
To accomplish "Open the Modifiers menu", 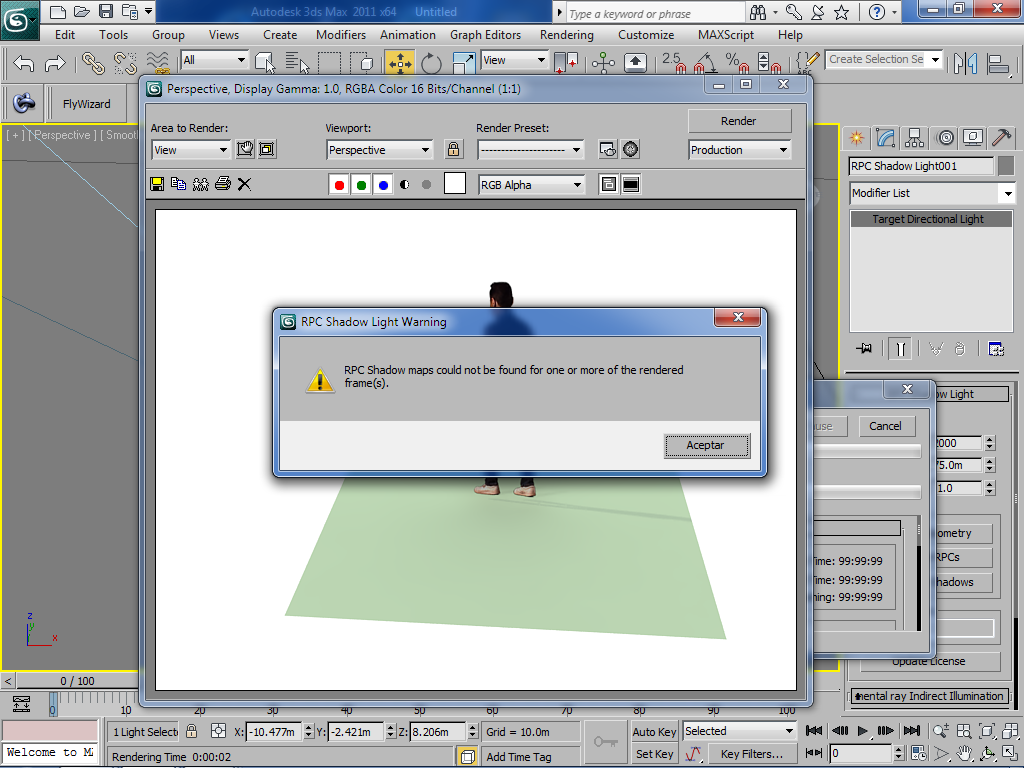I will [341, 35].
